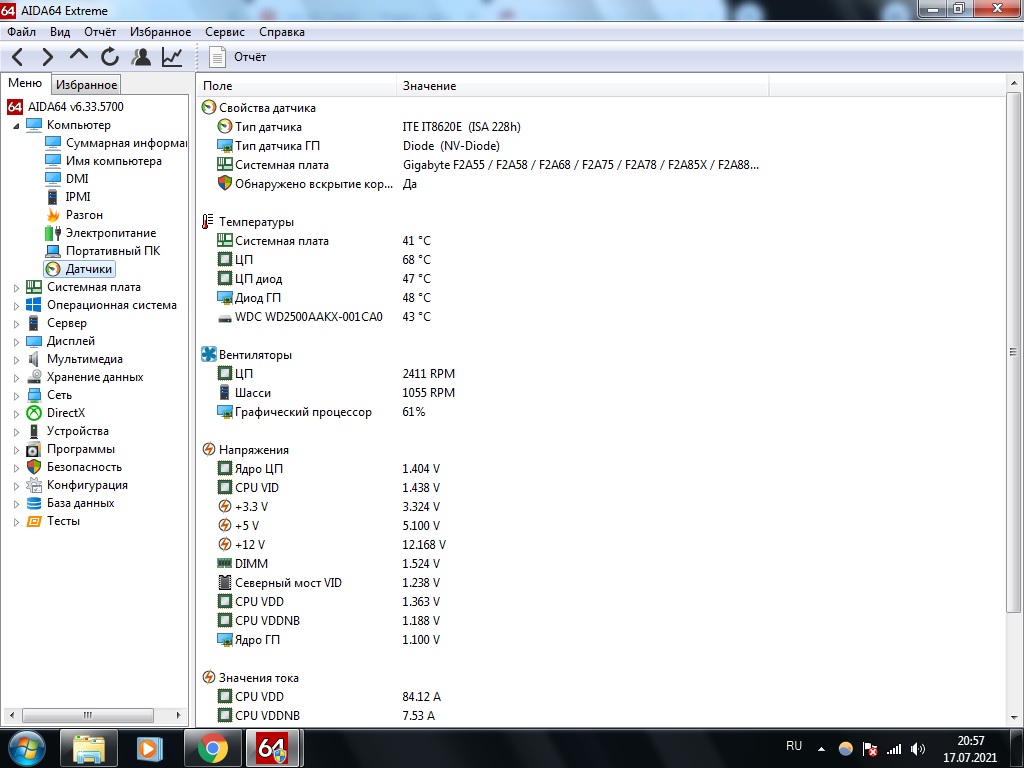Click the Электропитание battery icon
The width and height of the screenshot is (1024, 768).
(x=53, y=232)
